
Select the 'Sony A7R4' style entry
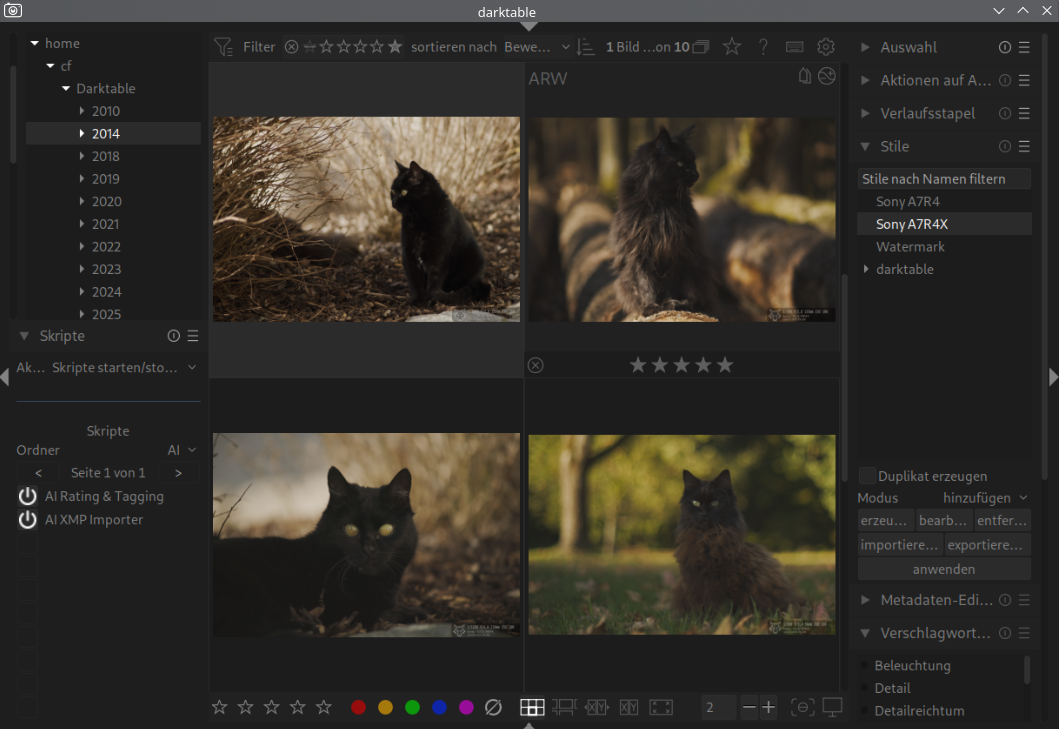(907, 202)
